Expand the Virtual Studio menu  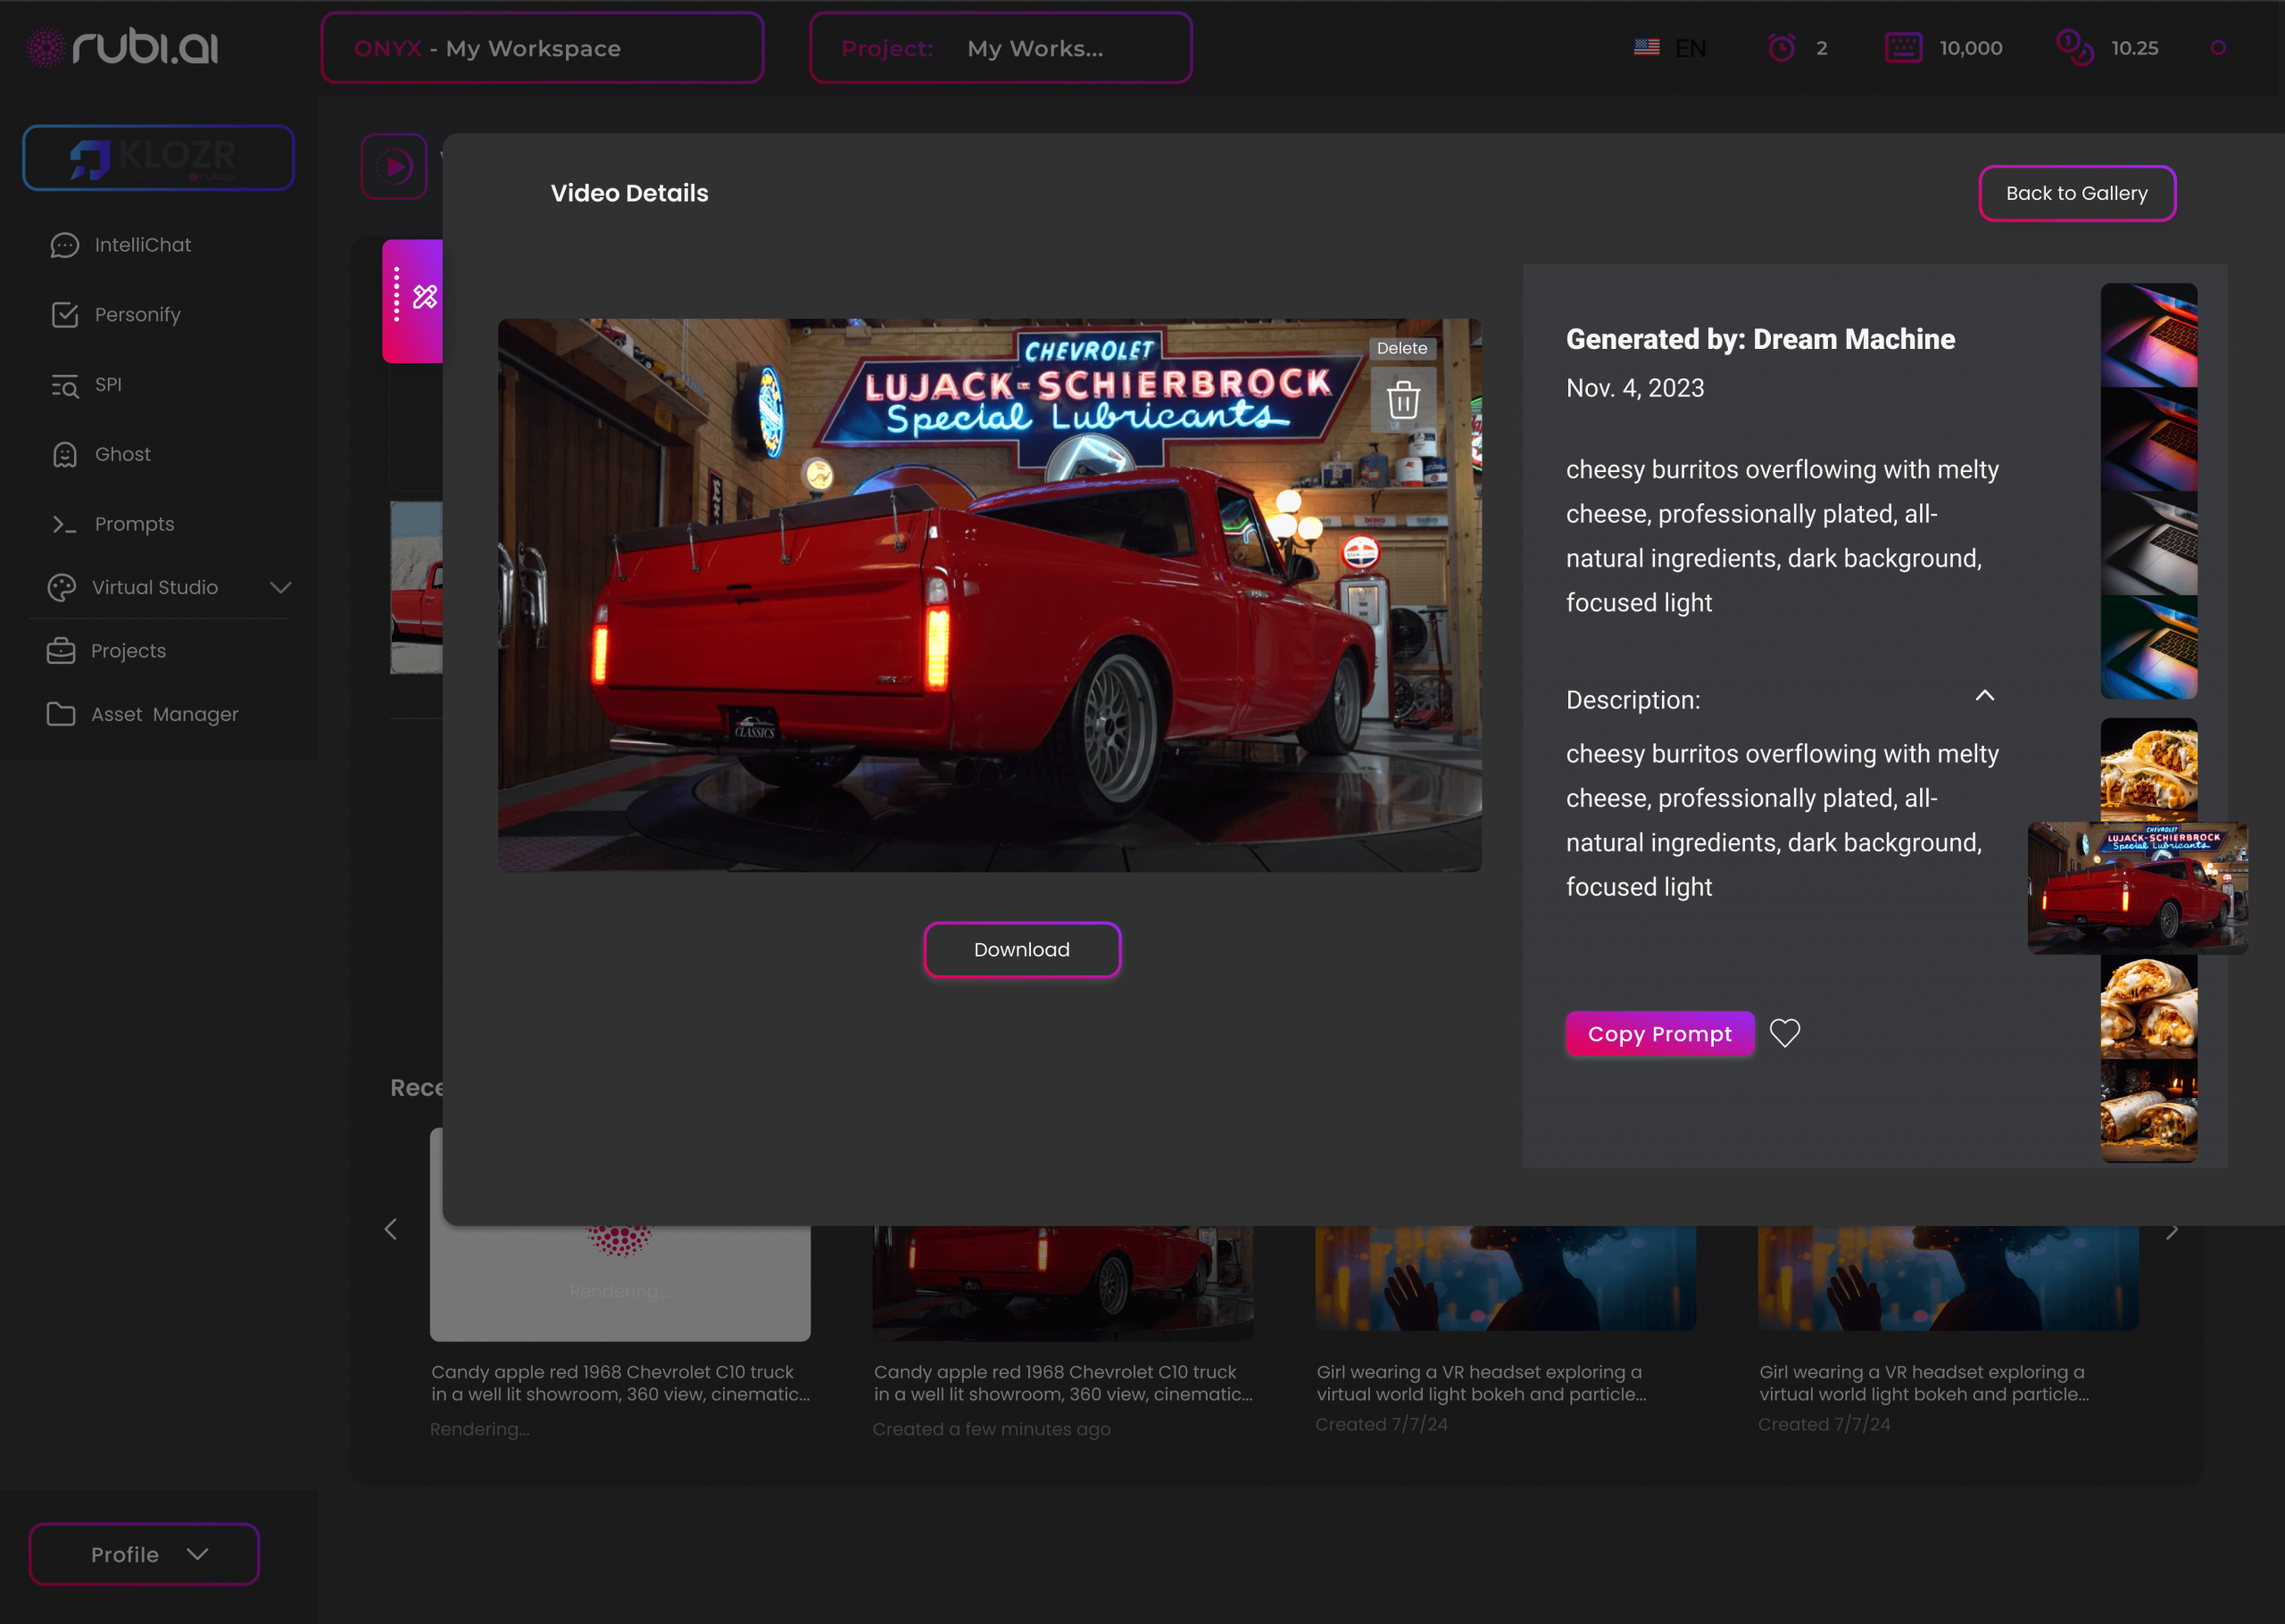point(280,588)
